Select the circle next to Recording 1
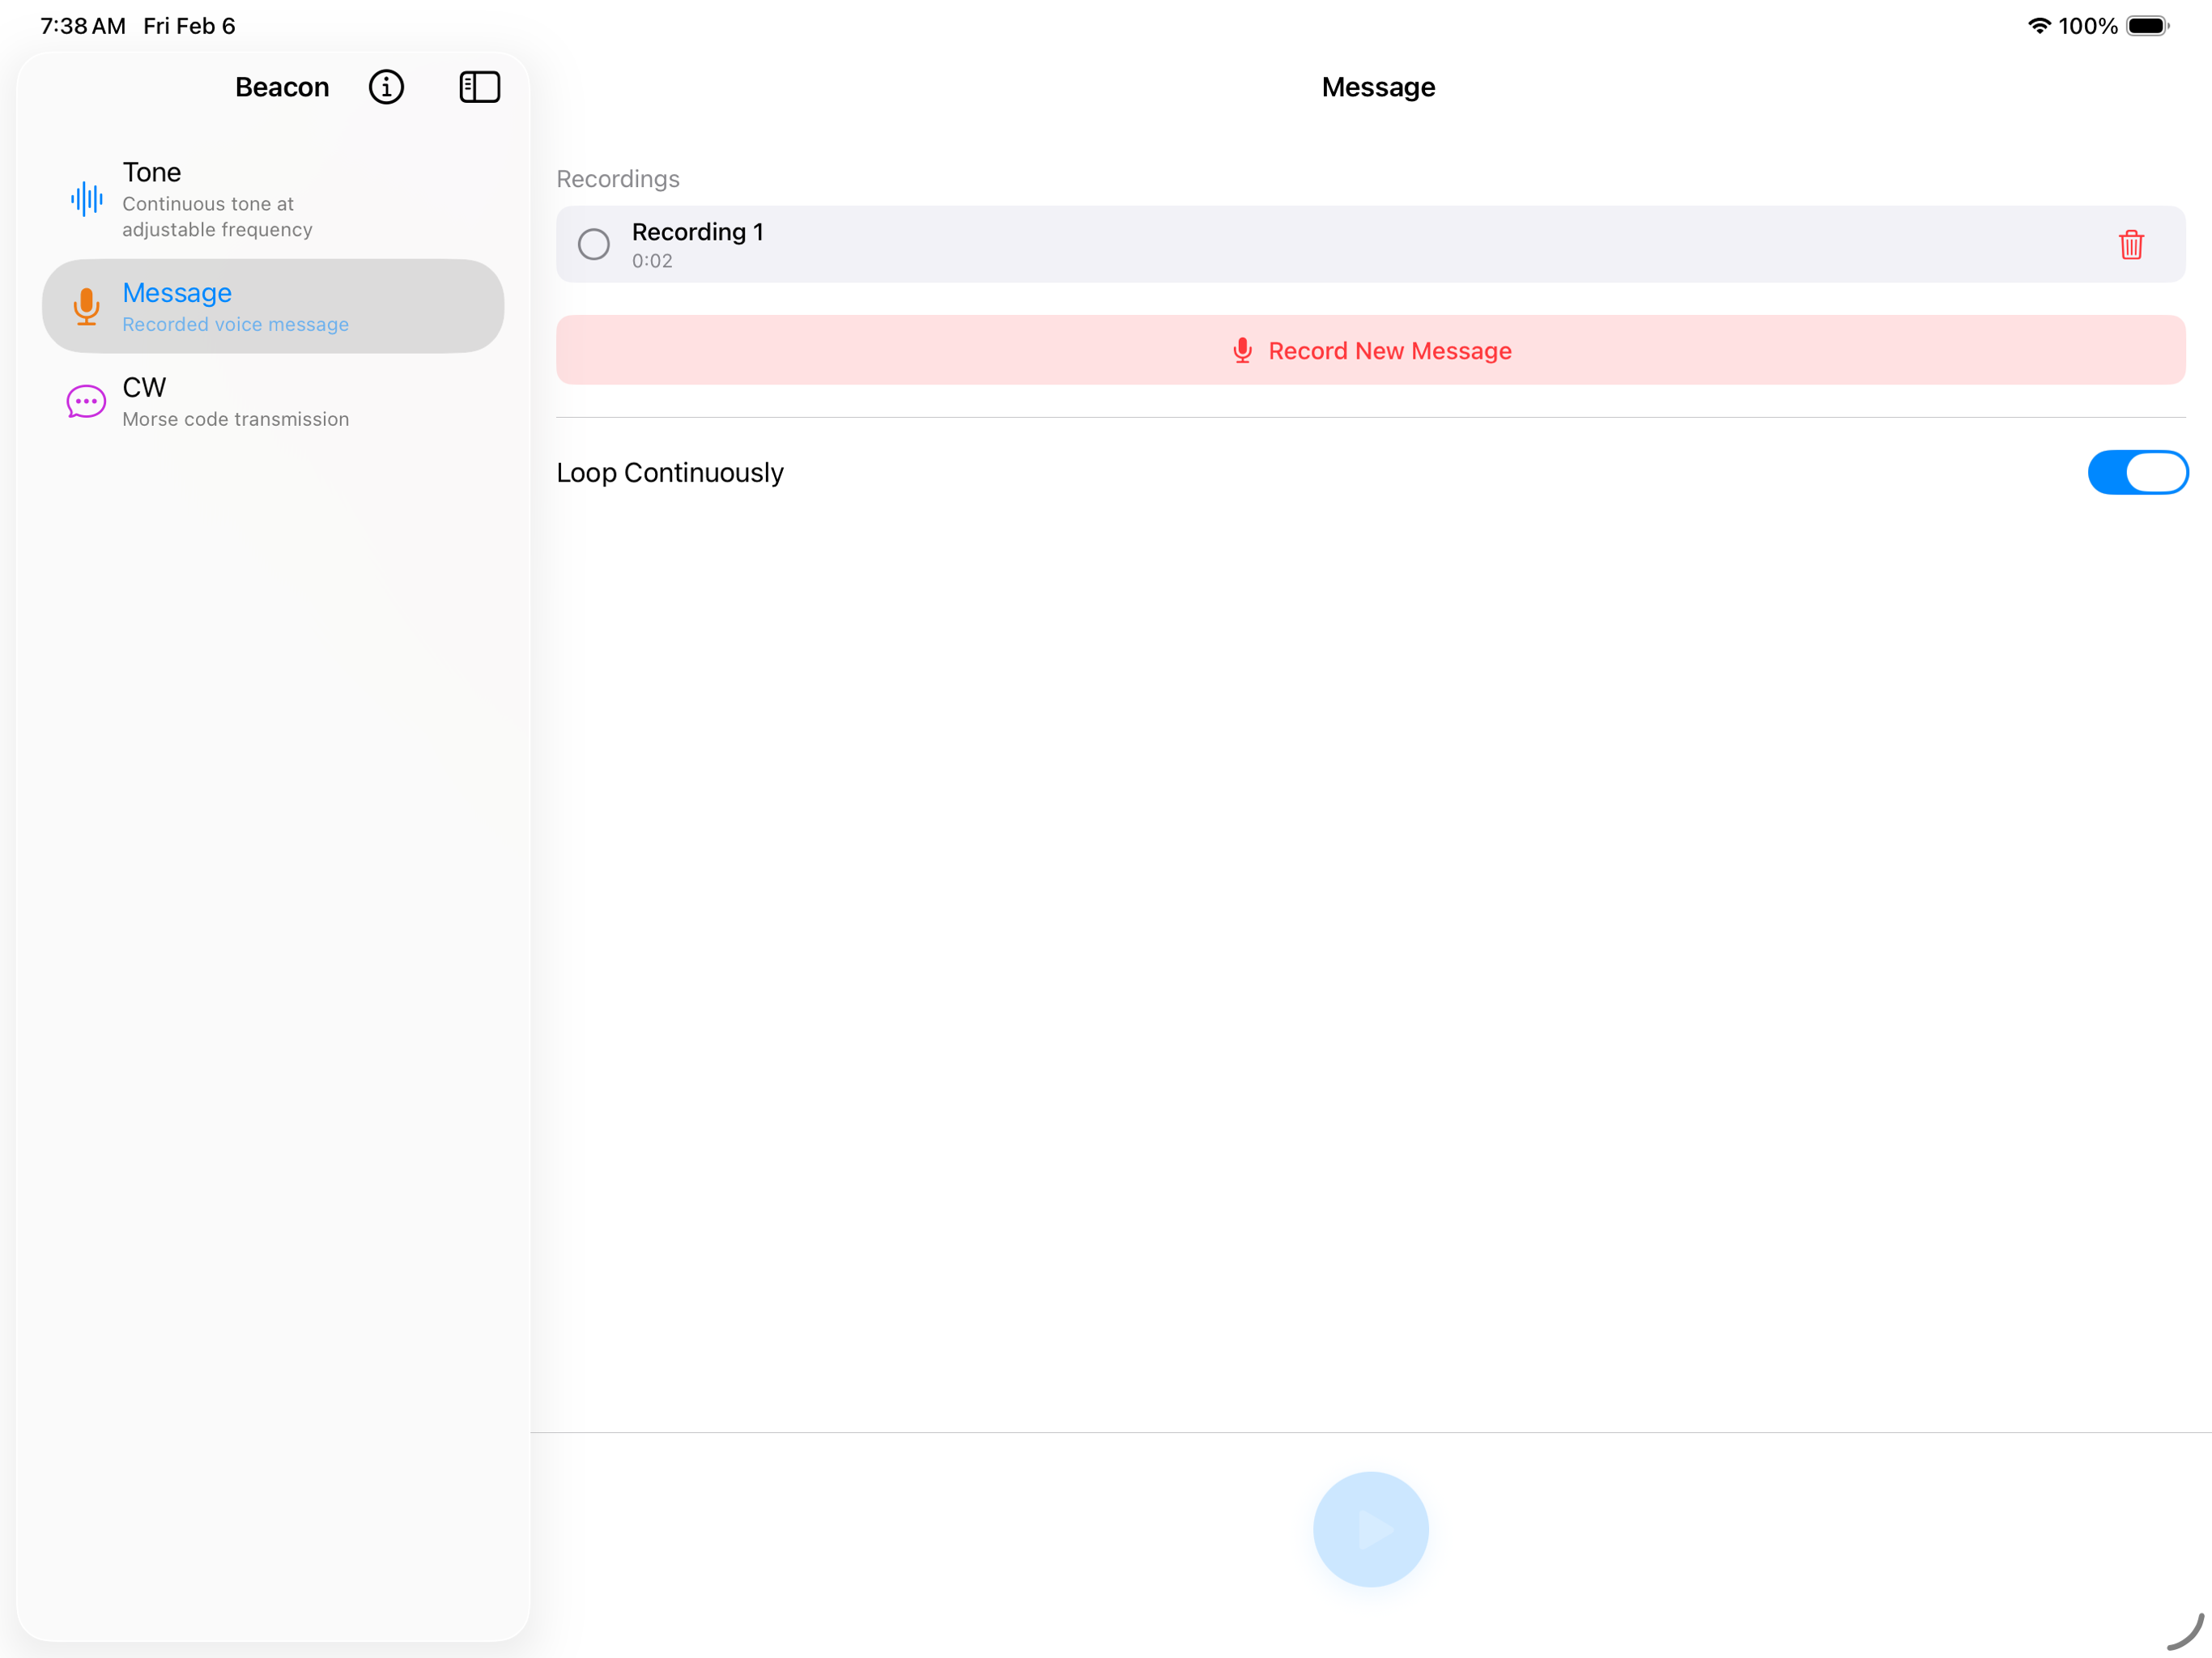The image size is (2212, 1658). [592, 244]
